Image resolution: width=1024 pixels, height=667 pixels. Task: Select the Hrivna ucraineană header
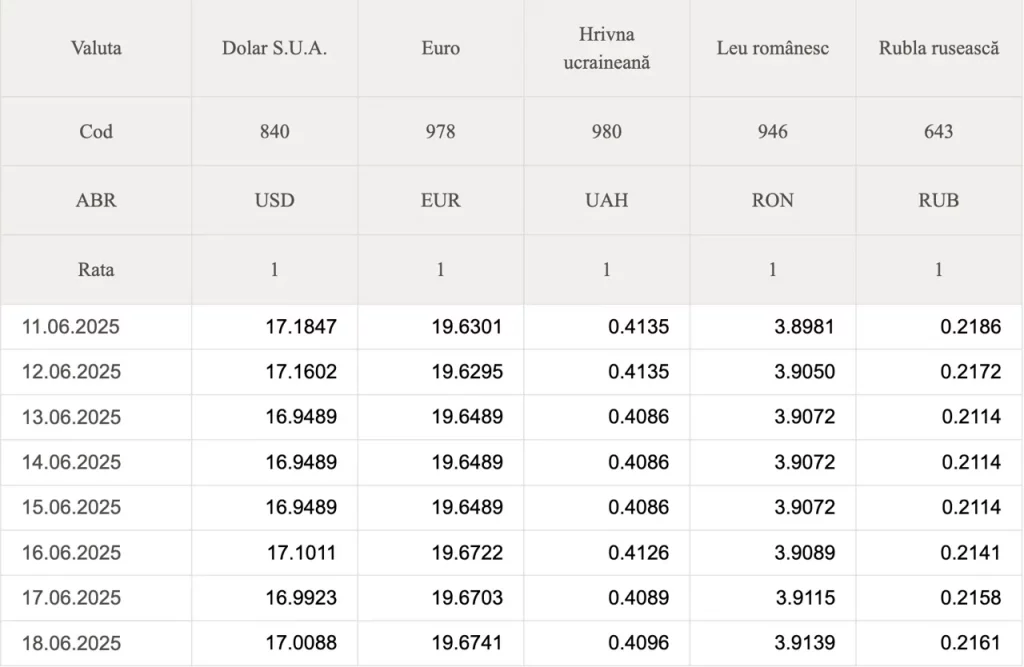point(607,48)
